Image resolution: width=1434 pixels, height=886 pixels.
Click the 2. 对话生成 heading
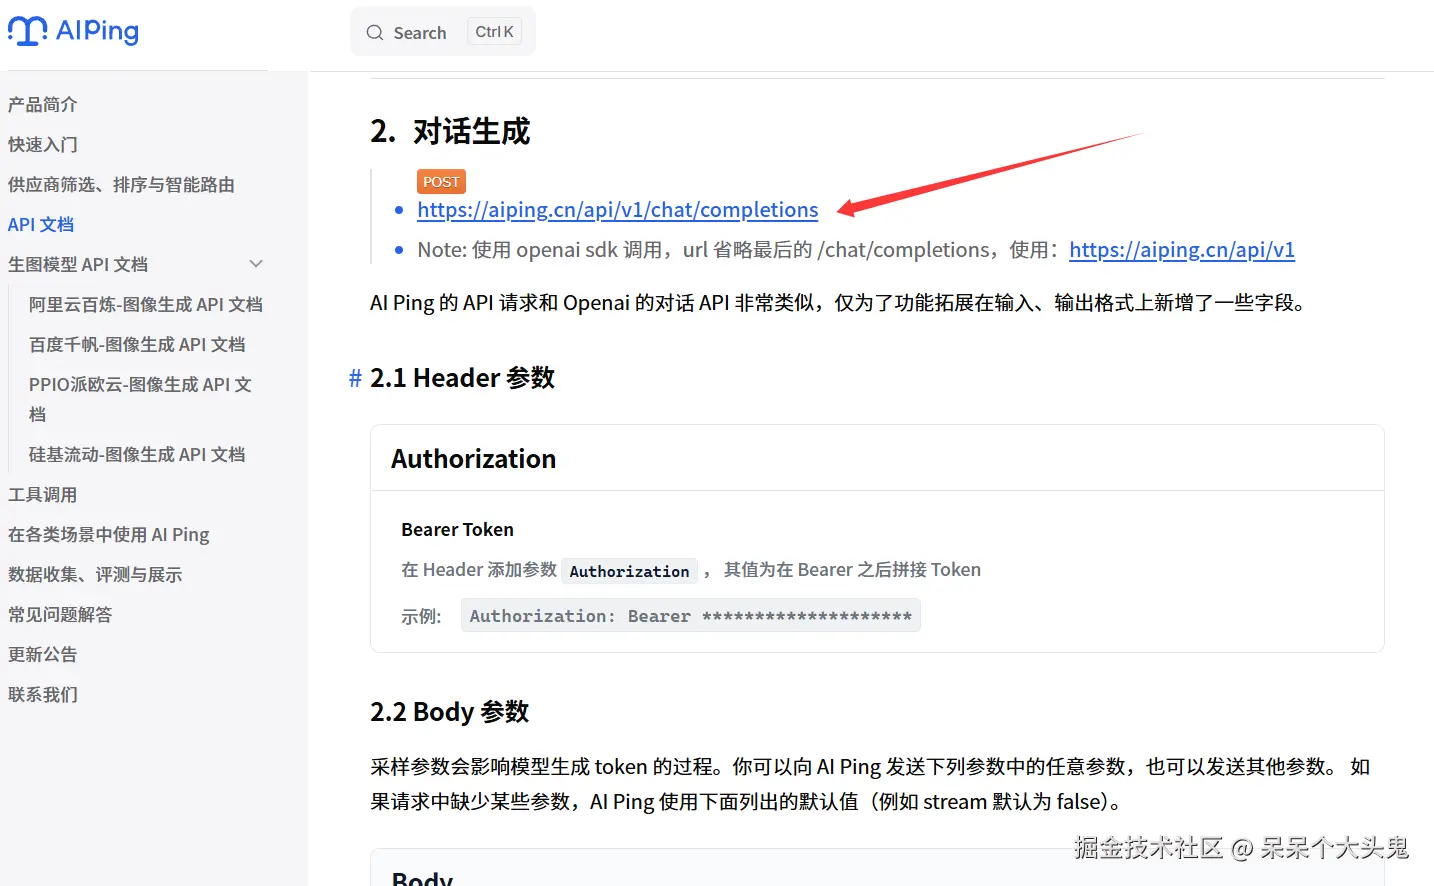tap(450, 131)
